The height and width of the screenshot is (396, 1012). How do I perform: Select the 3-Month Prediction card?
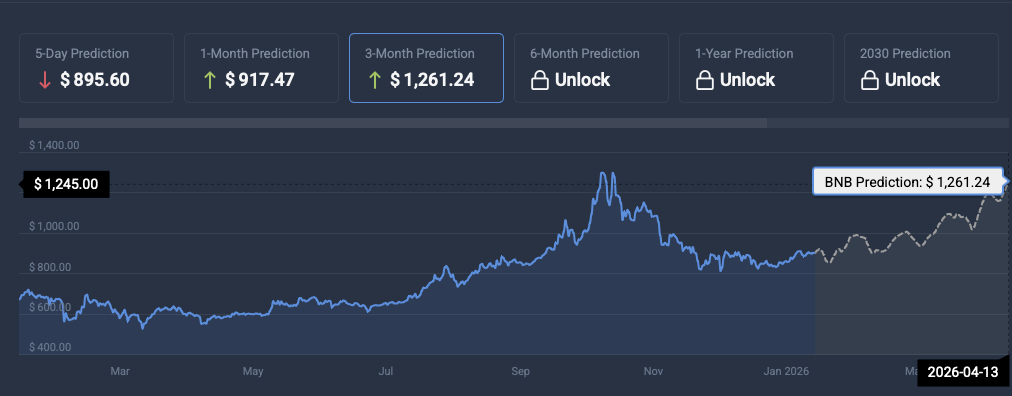pyautogui.click(x=426, y=68)
